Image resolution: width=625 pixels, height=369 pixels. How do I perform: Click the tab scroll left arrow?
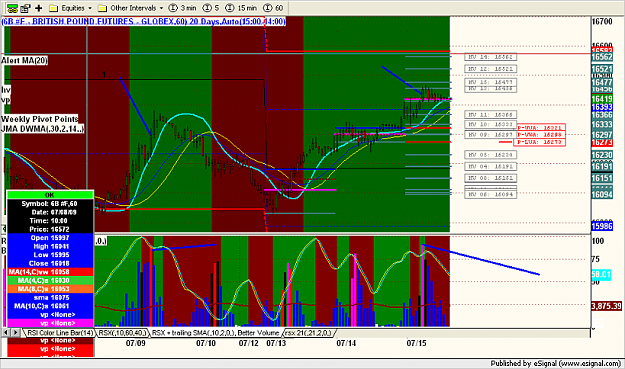pyautogui.click(x=6, y=332)
